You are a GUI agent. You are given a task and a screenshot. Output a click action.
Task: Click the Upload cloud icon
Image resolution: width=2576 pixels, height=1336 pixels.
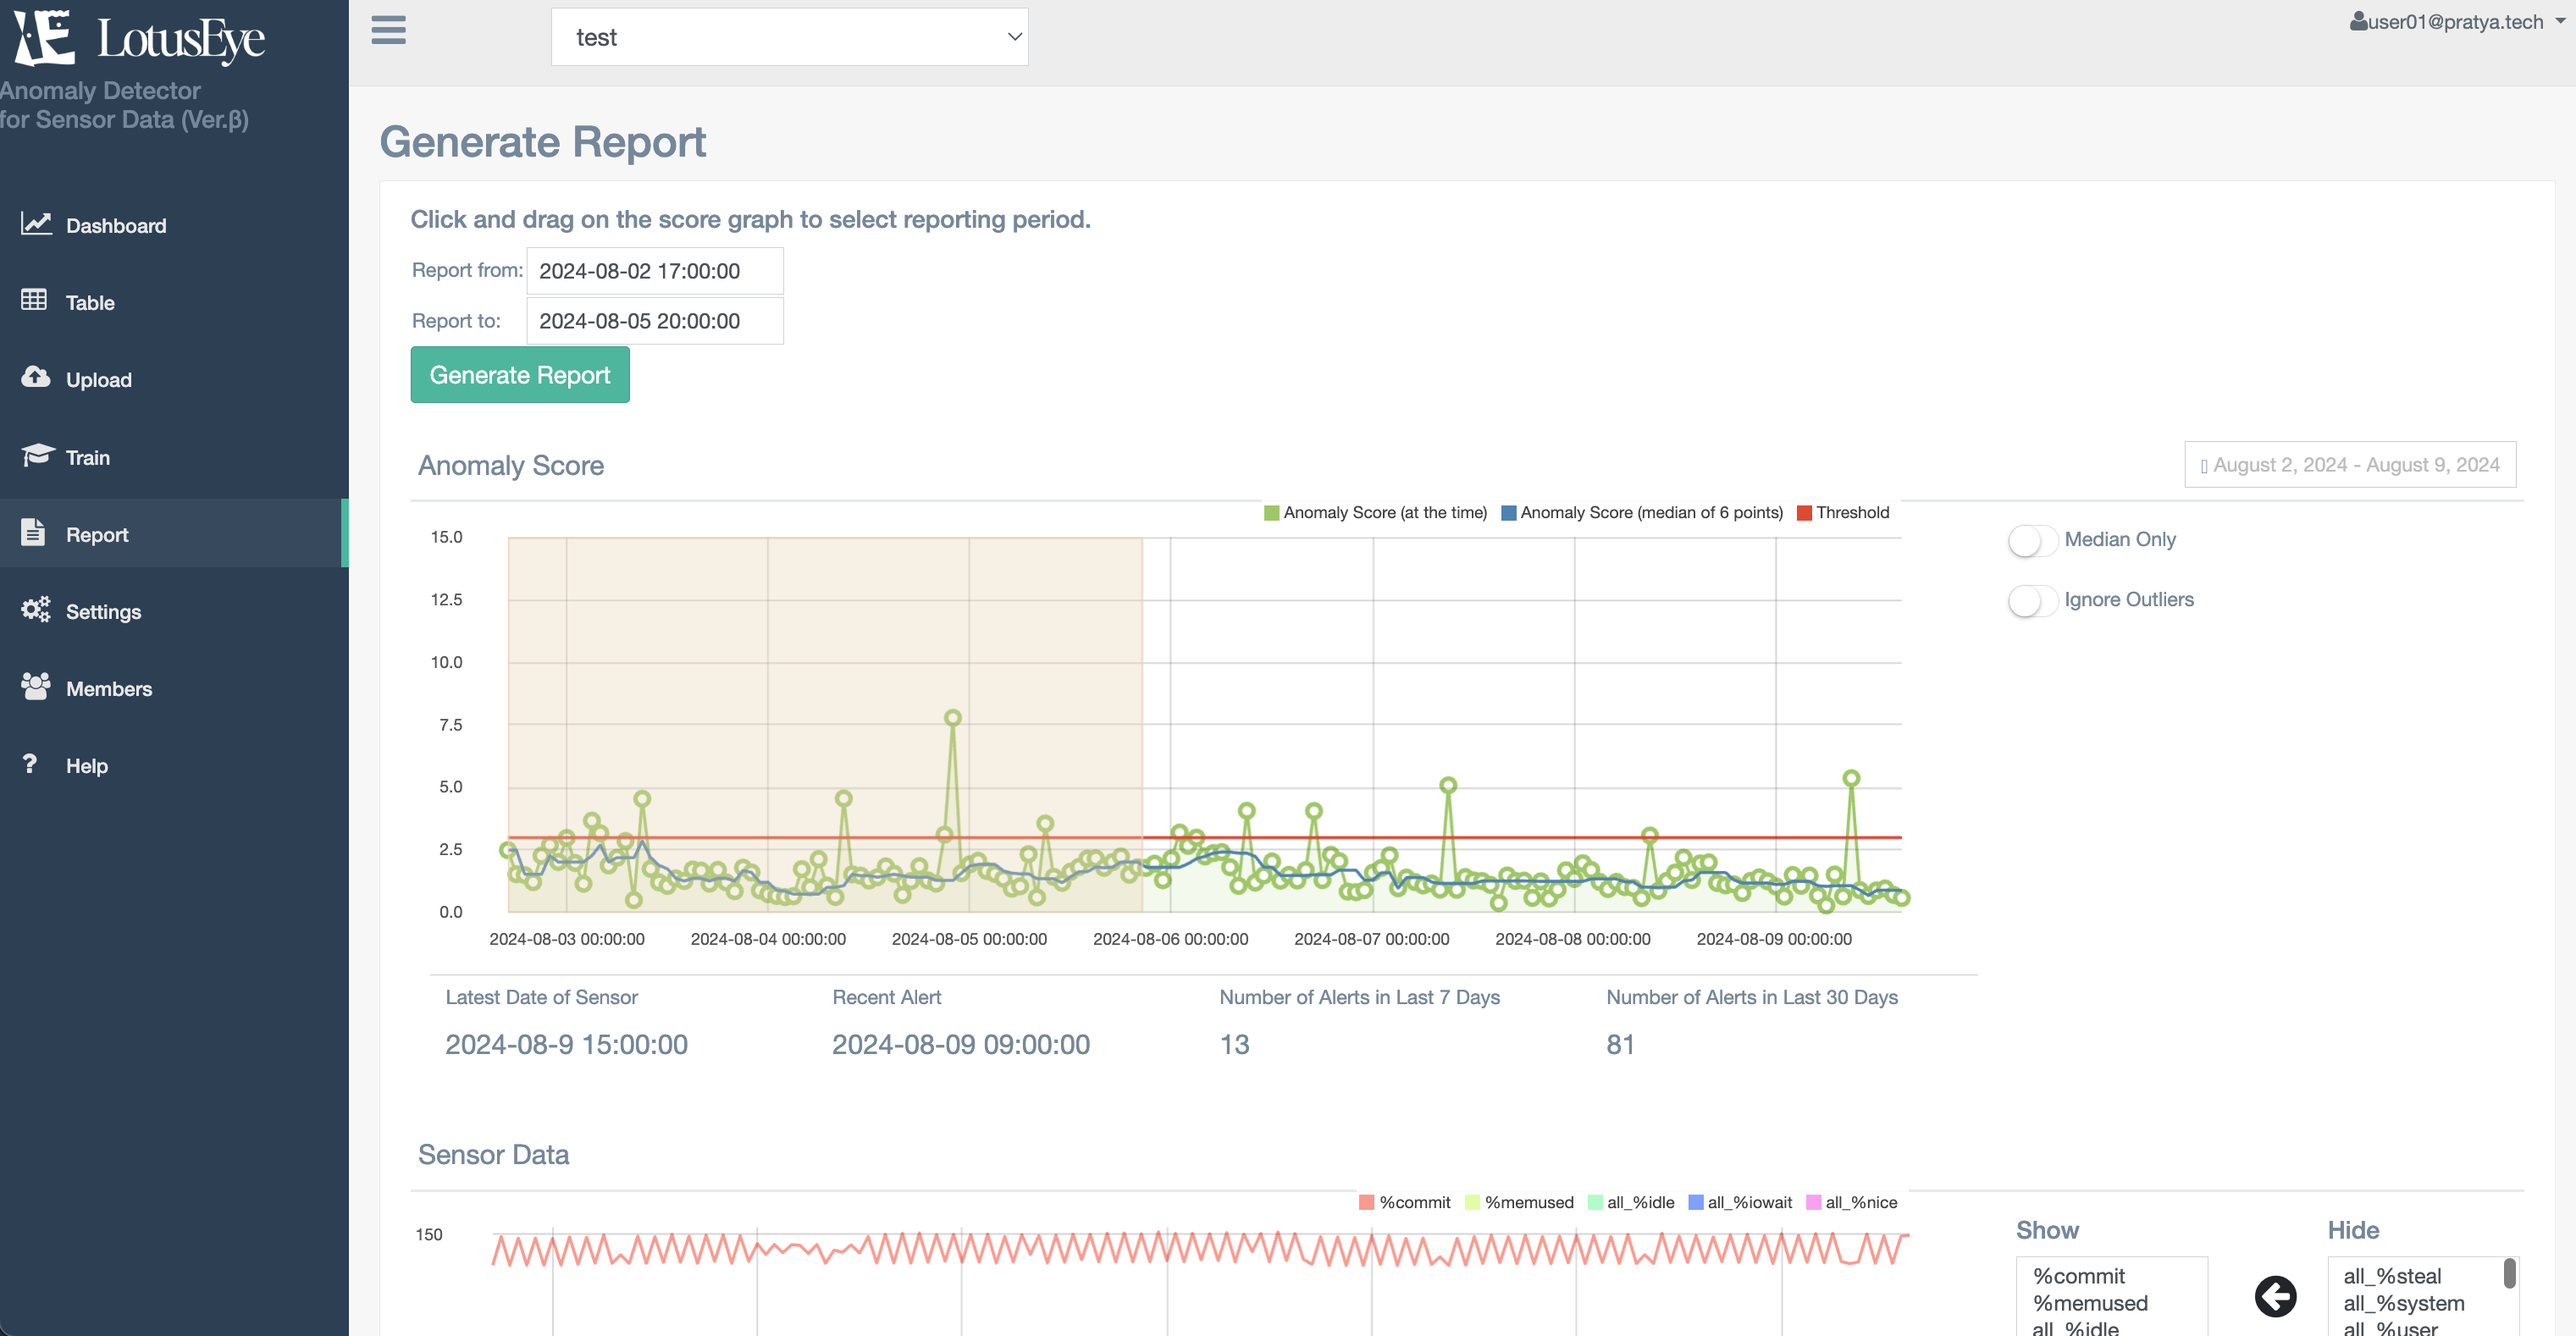[x=36, y=377]
